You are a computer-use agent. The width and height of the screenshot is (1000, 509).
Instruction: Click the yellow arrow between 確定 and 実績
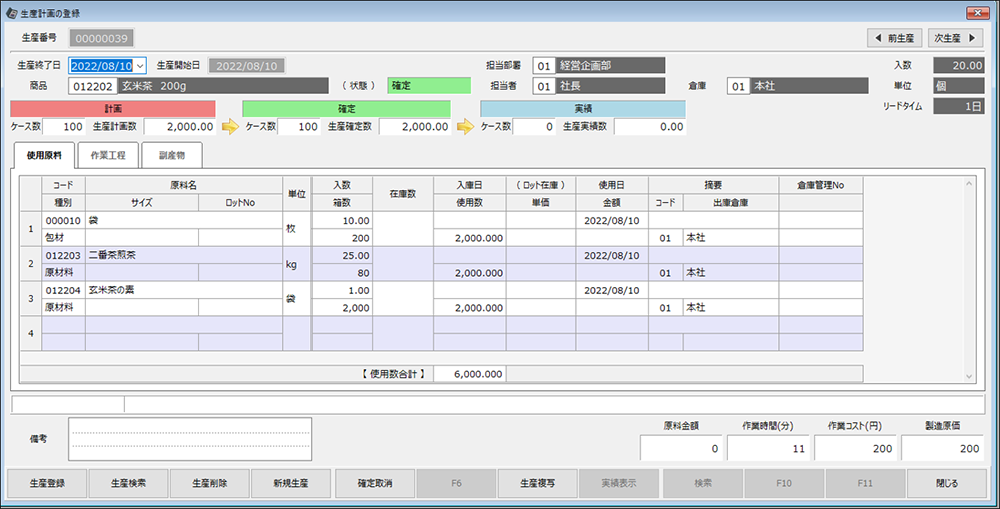tap(465, 127)
